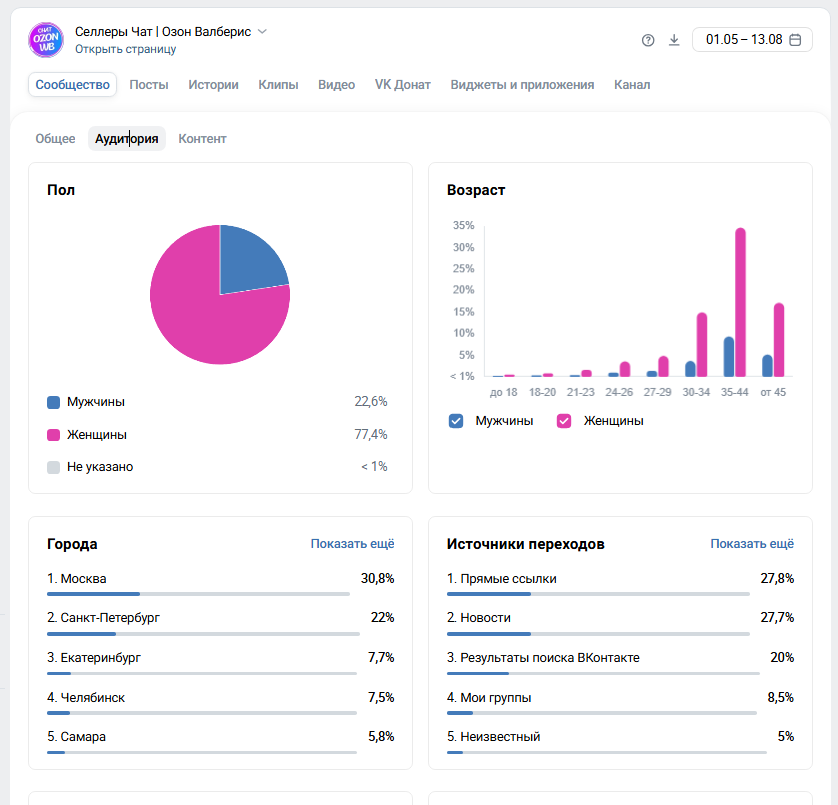This screenshot has width=838, height=805.
Task: Switch to the Посты tab
Action: click(x=149, y=84)
